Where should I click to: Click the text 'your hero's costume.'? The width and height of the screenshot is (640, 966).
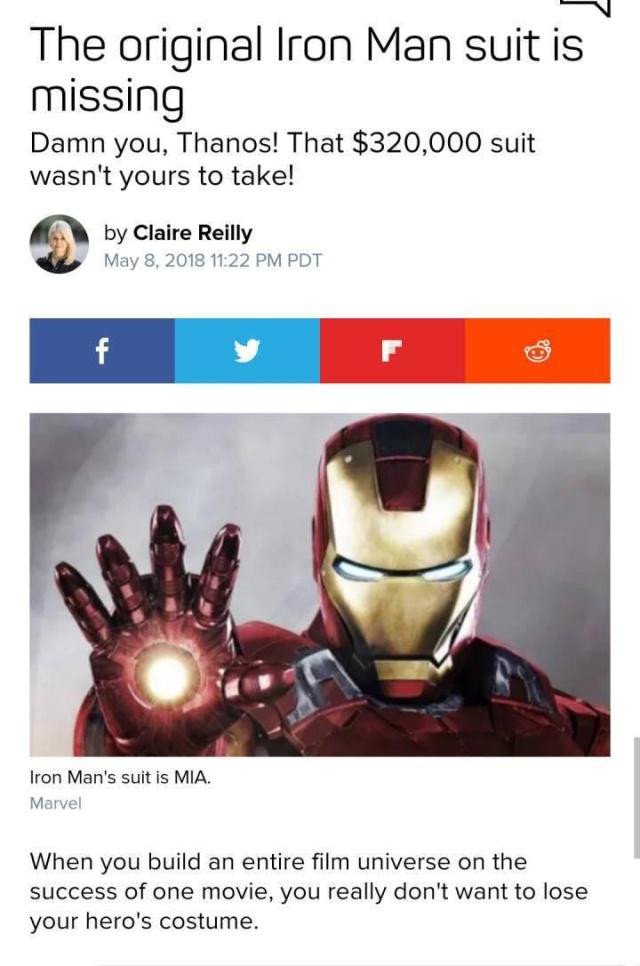point(143,922)
